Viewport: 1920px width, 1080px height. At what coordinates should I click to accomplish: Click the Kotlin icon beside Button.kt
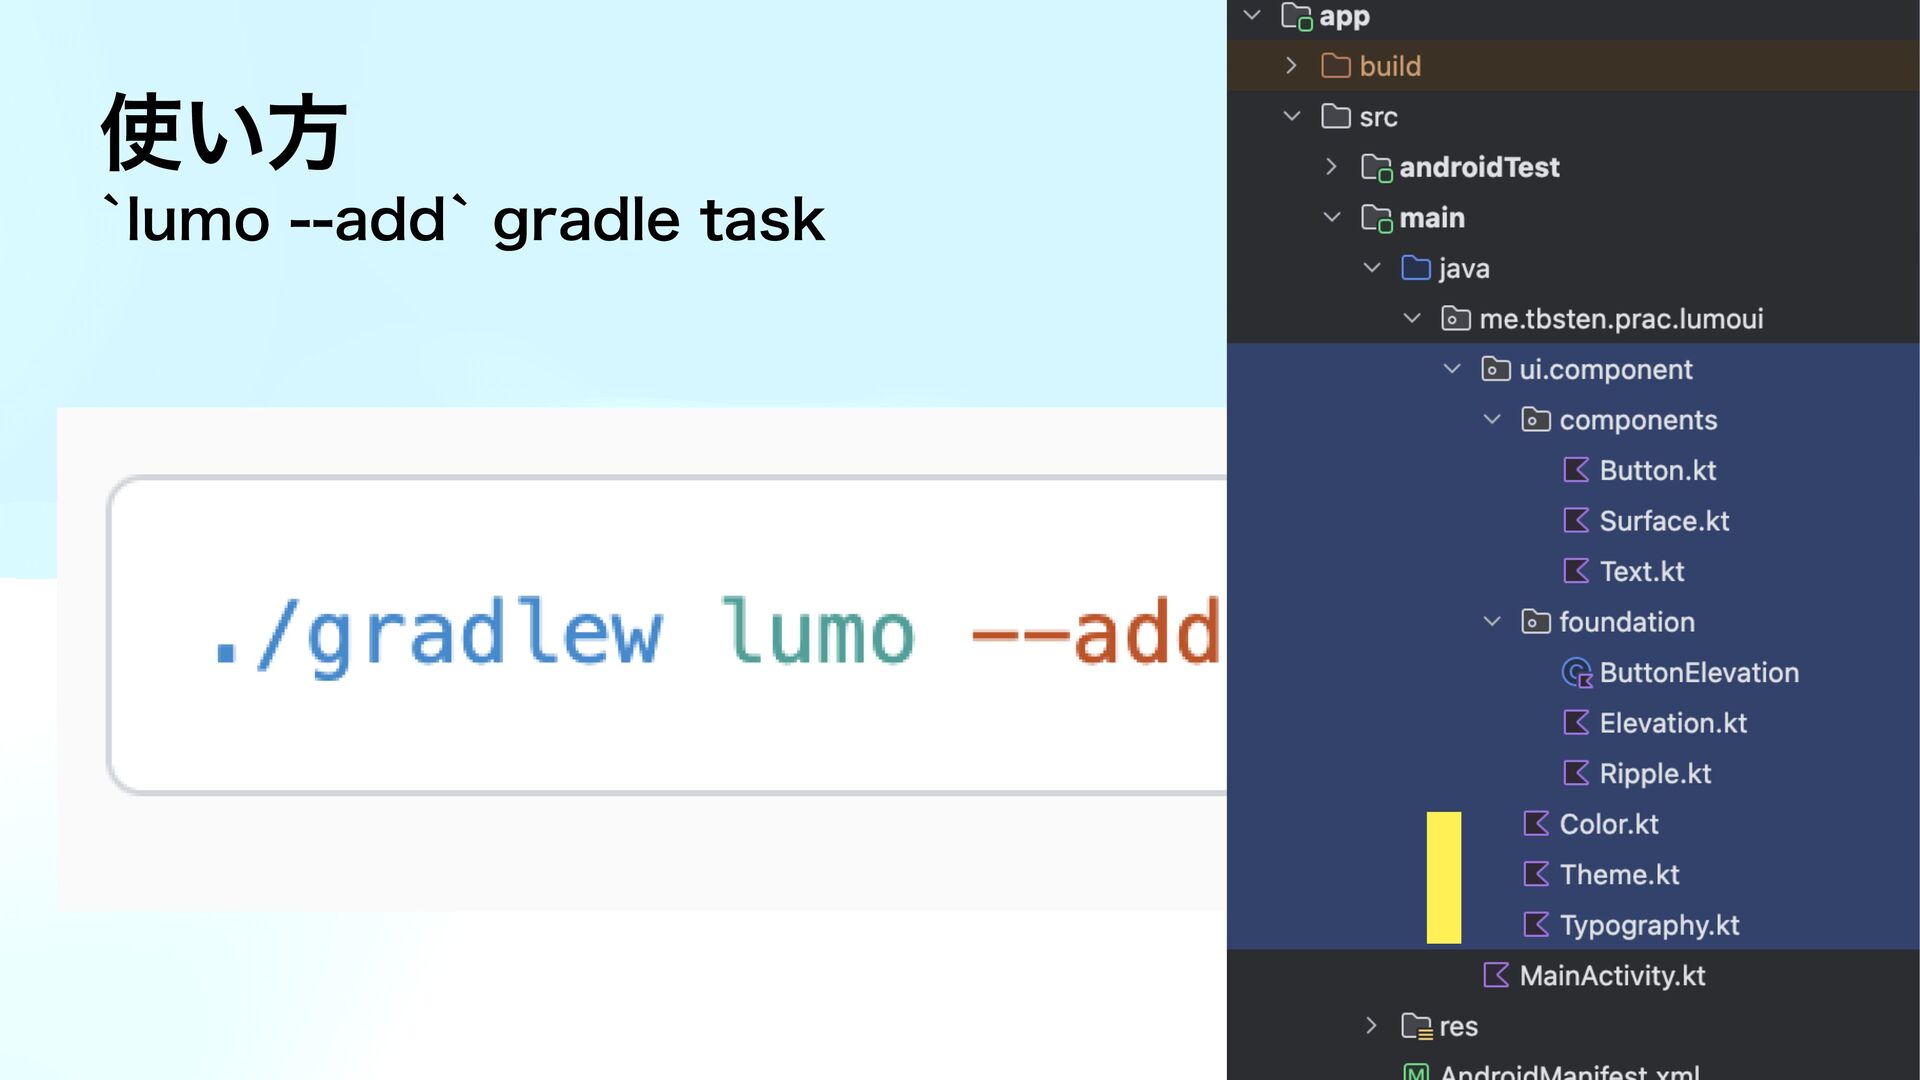click(1576, 470)
